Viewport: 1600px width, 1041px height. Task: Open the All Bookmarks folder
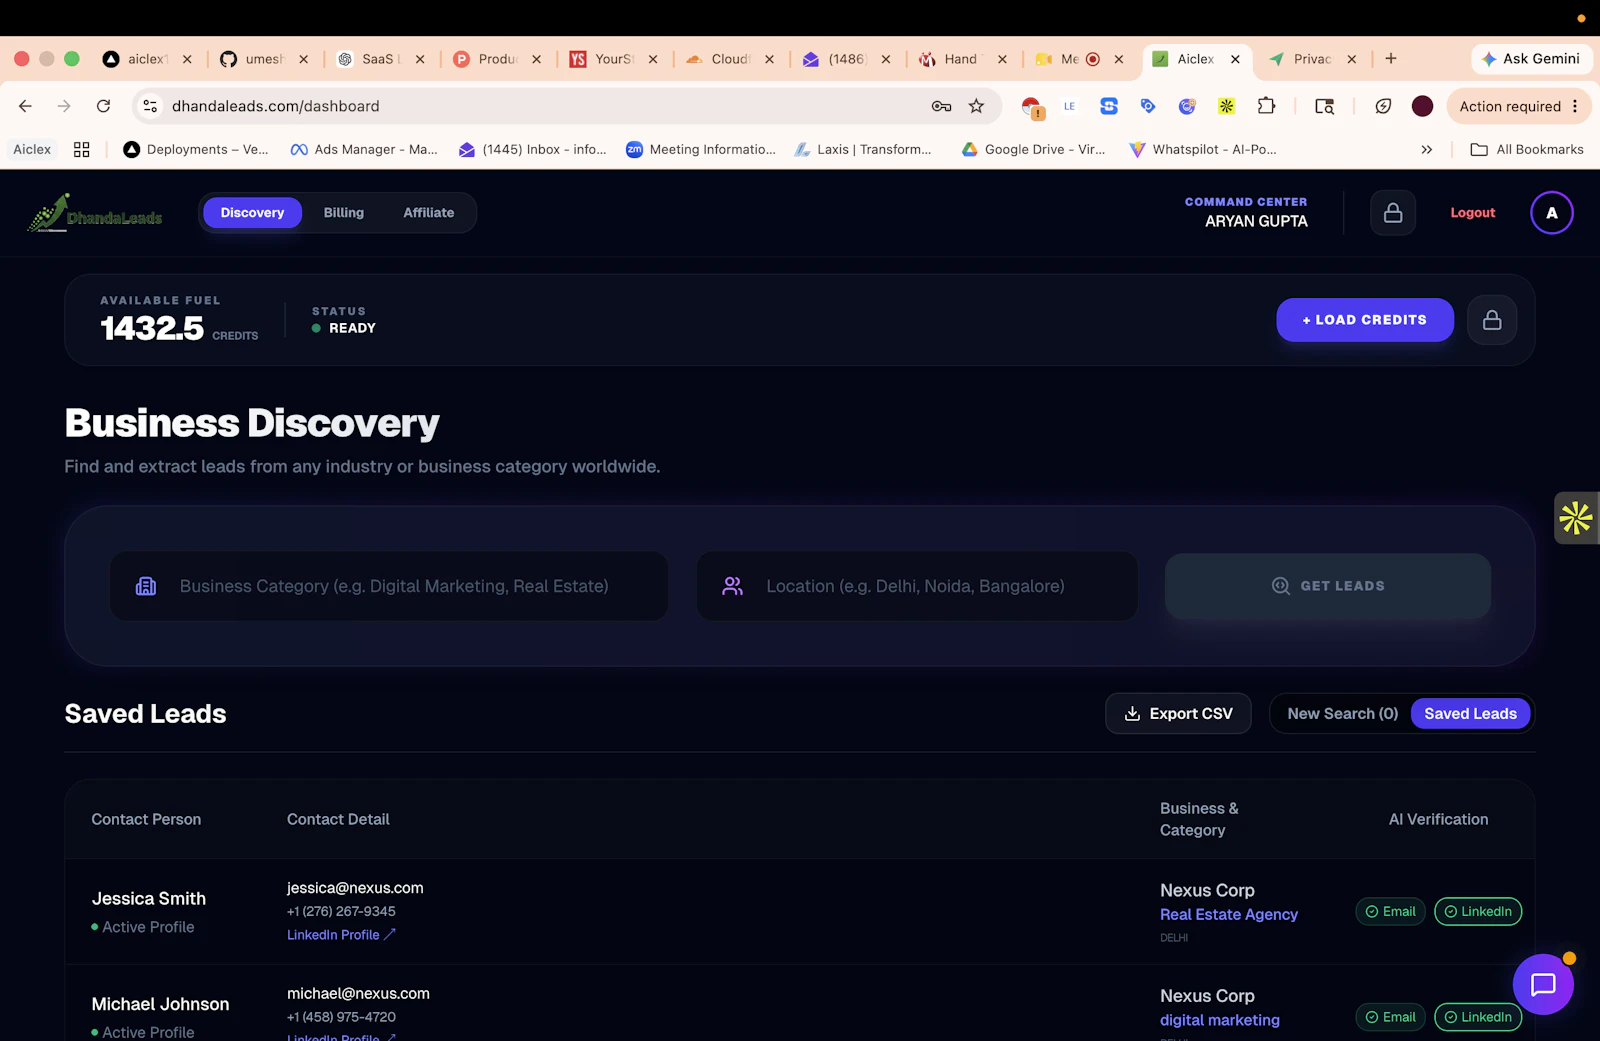tap(1527, 149)
